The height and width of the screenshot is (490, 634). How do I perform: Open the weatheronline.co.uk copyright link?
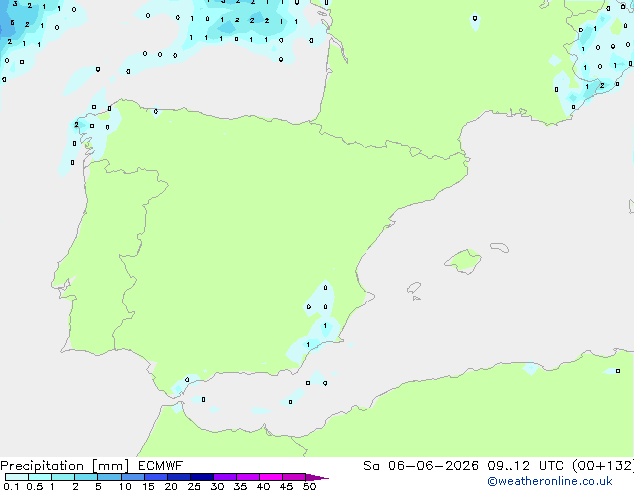point(550,481)
